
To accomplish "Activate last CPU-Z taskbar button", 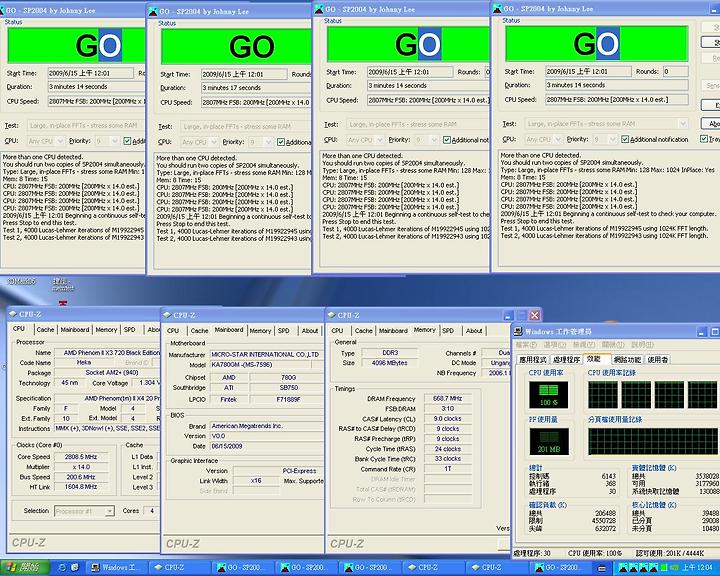I will (498, 567).
